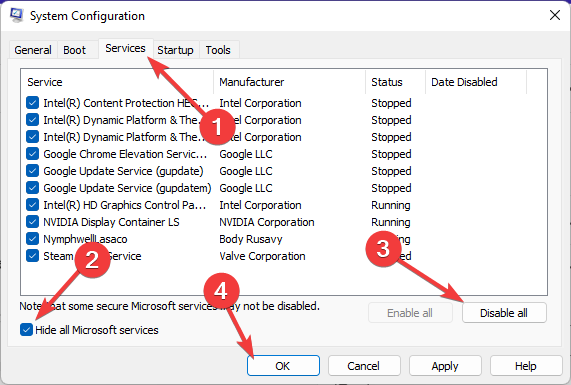Click the Apply button
Screen dimensions: 571x385
[445, 366]
